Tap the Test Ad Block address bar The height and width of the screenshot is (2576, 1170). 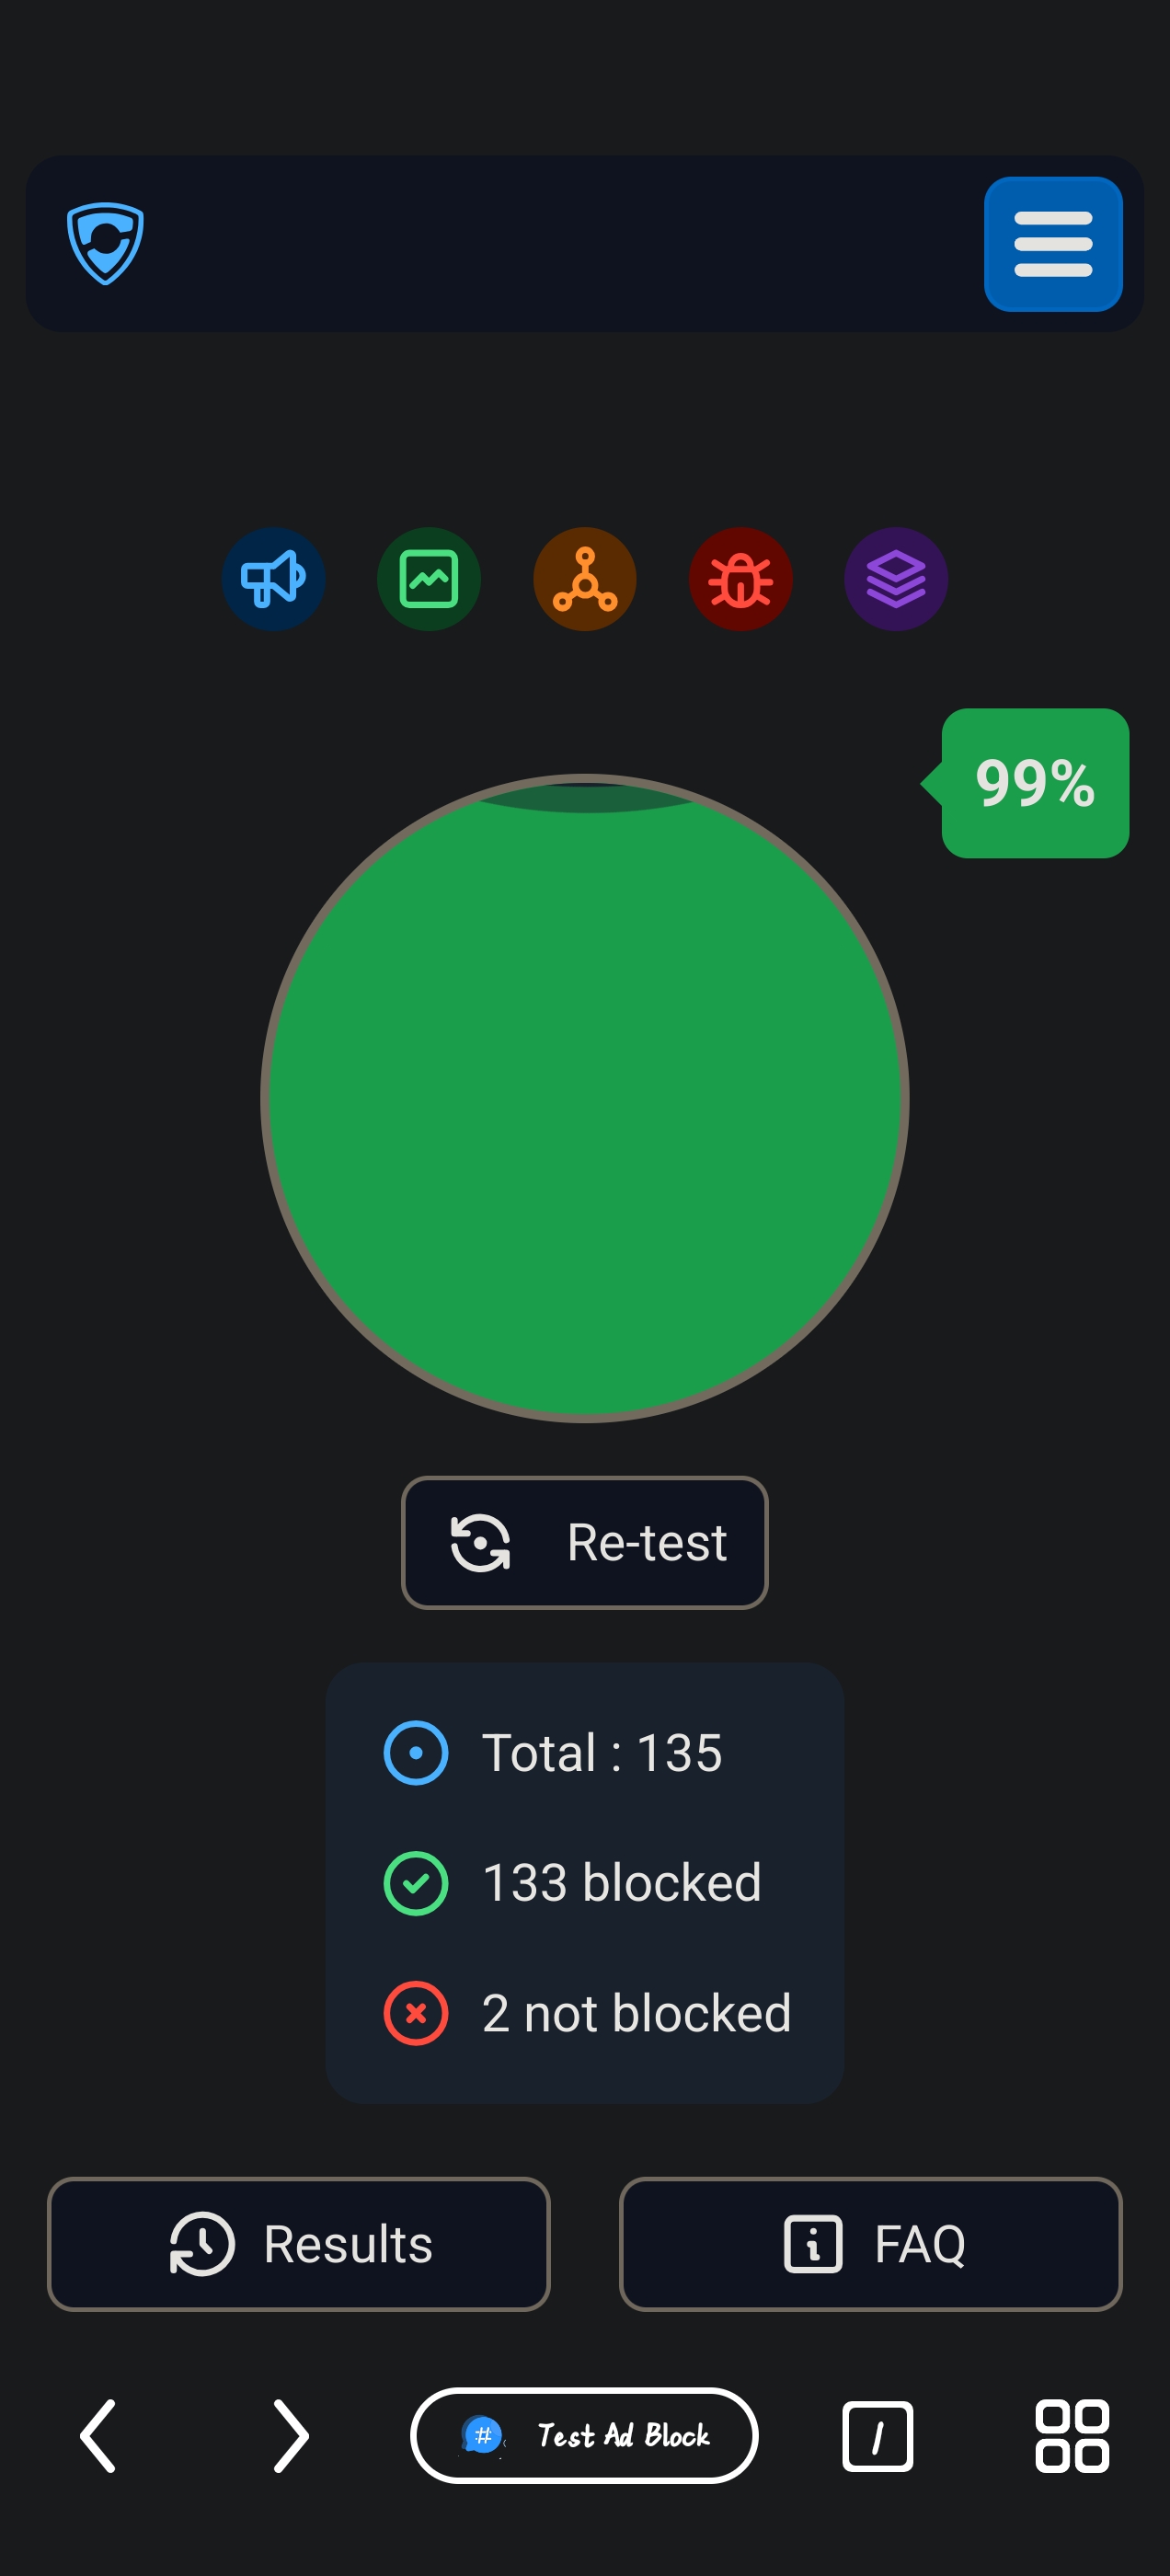coord(584,2435)
